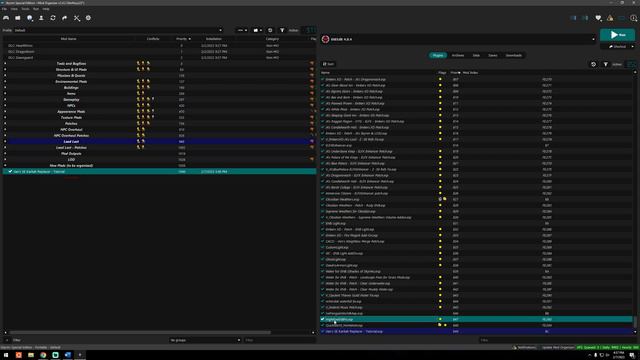The height and width of the screenshot is (360, 640).
Task: Open the game instance manager controller icon
Action: click(x=6, y=18)
